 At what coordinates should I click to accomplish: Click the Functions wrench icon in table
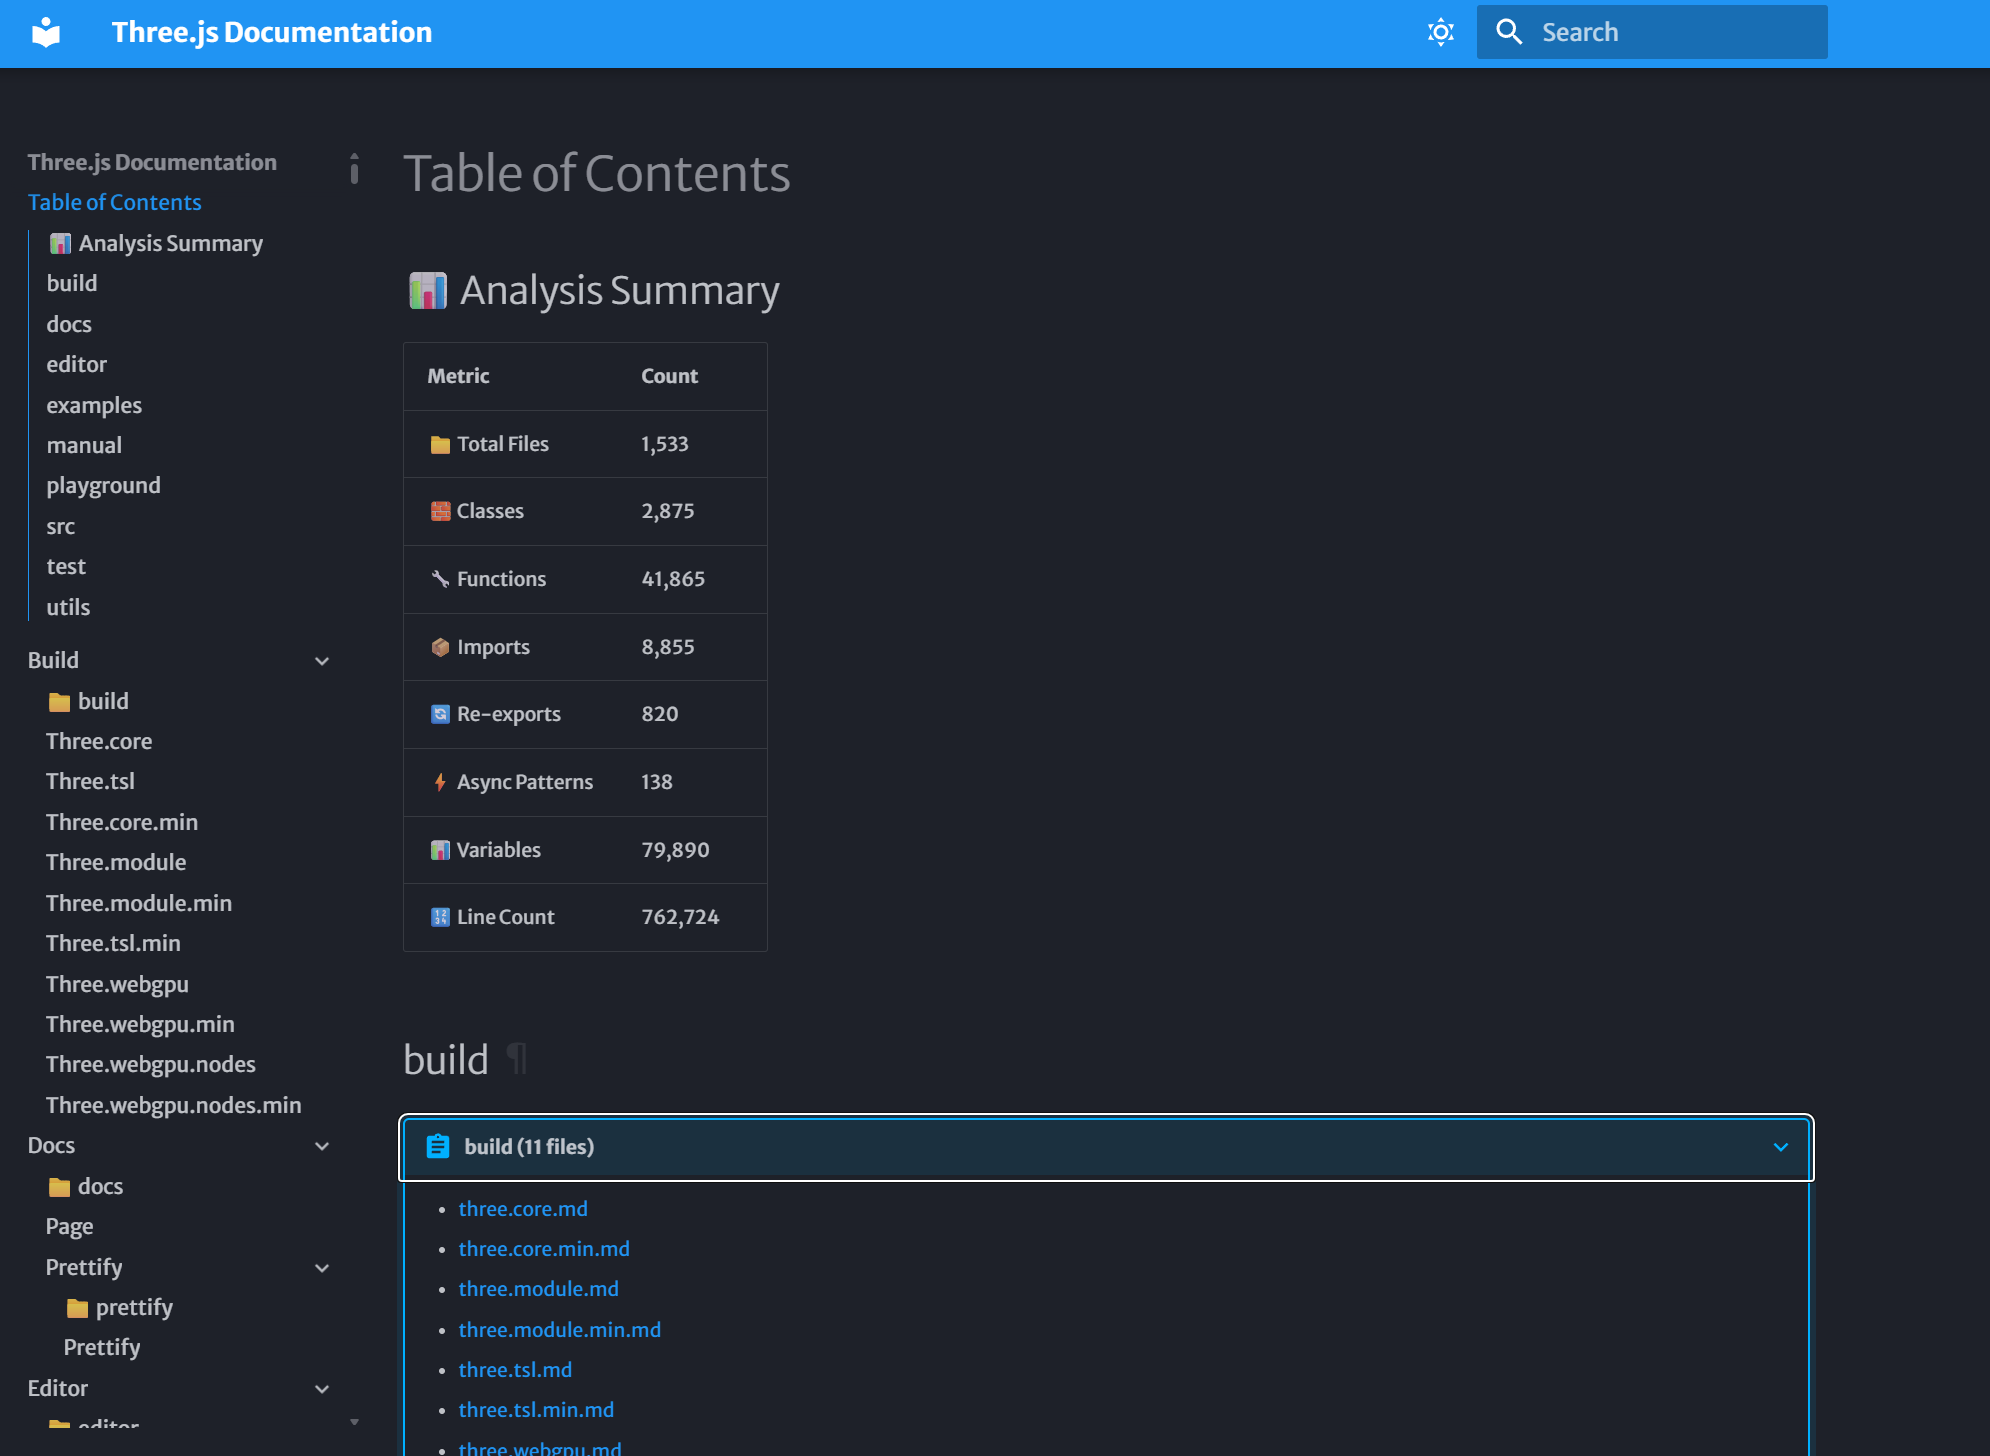(440, 580)
